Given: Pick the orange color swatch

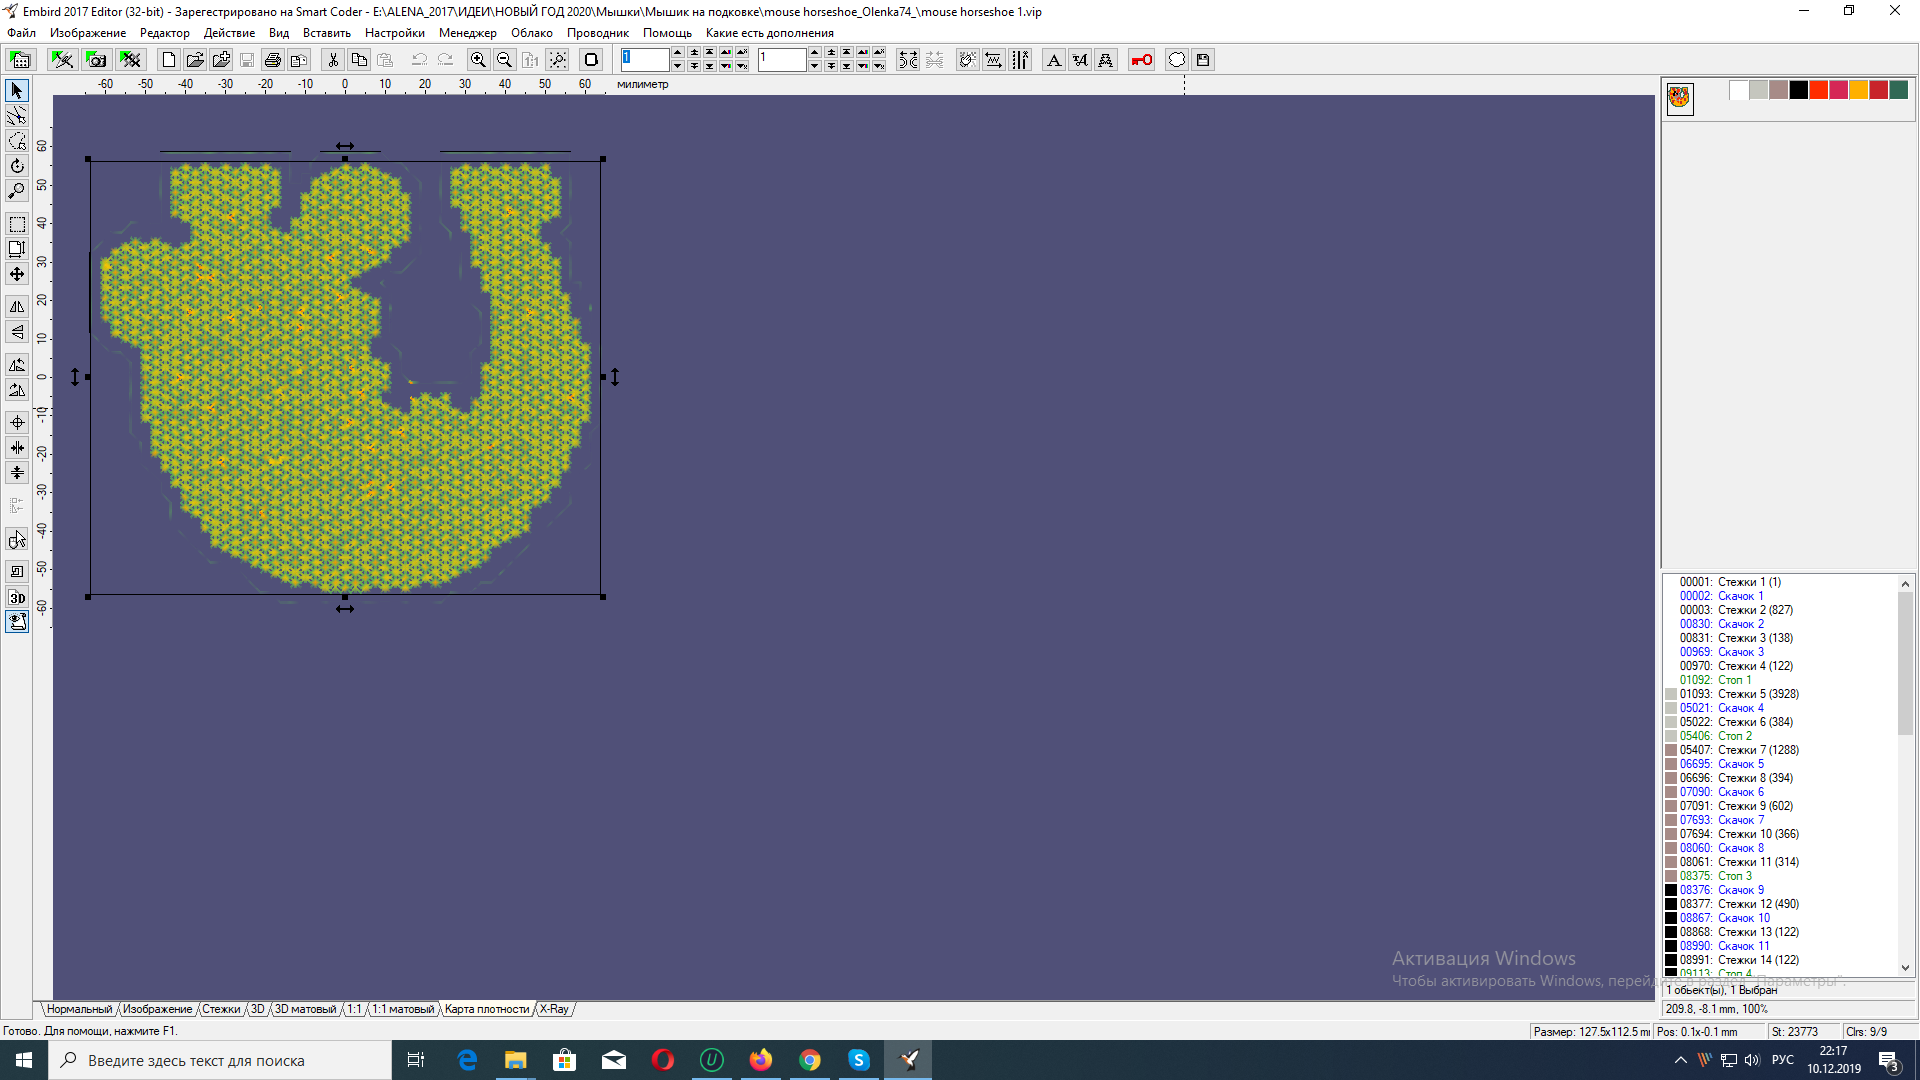Looking at the screenshot, I should click(1859, 90).
